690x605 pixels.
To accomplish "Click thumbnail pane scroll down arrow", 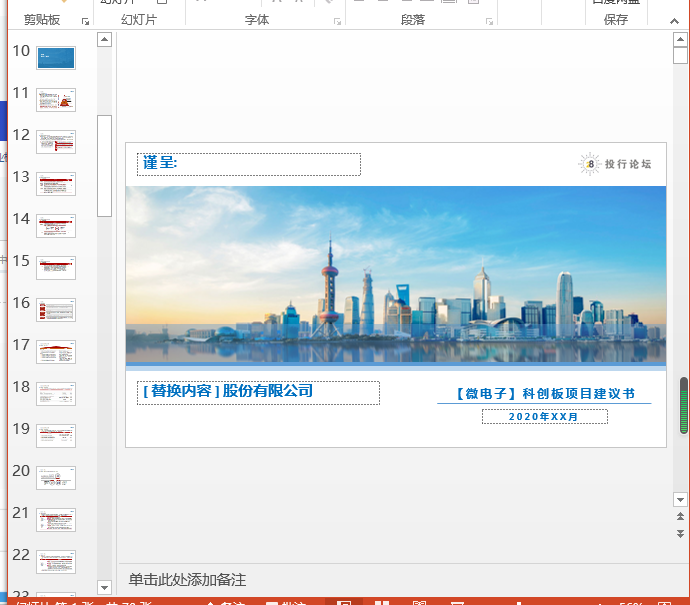I will pyautogui.click(x=104, y=587).
